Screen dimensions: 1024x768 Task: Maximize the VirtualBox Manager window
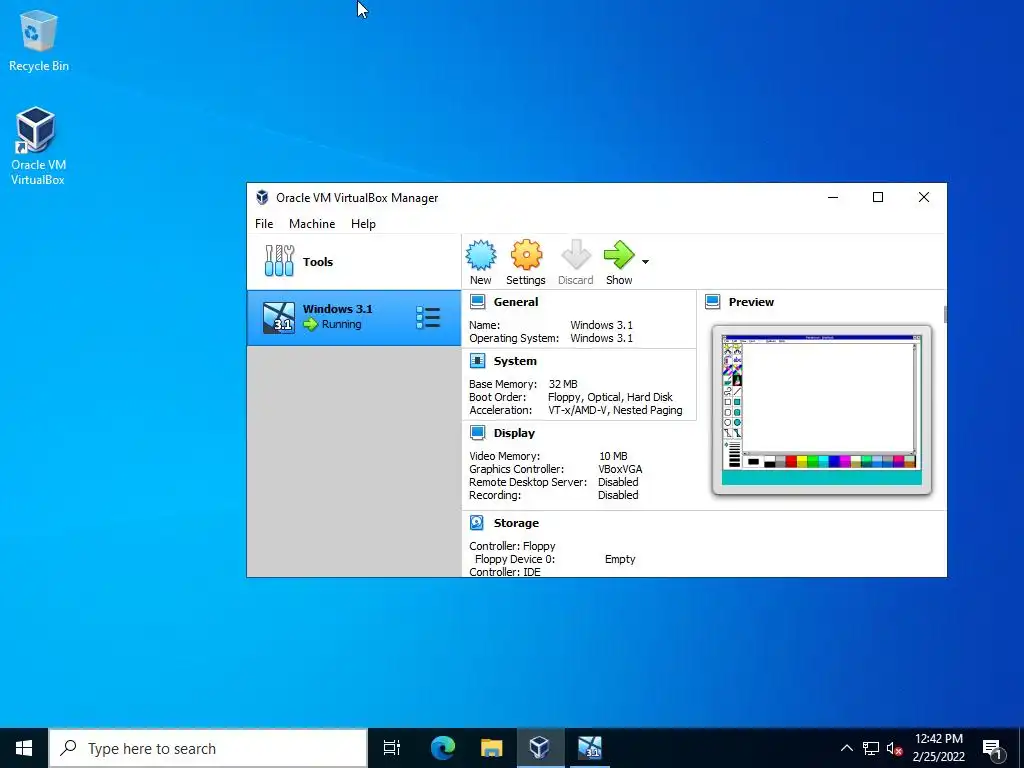(878, 197)
